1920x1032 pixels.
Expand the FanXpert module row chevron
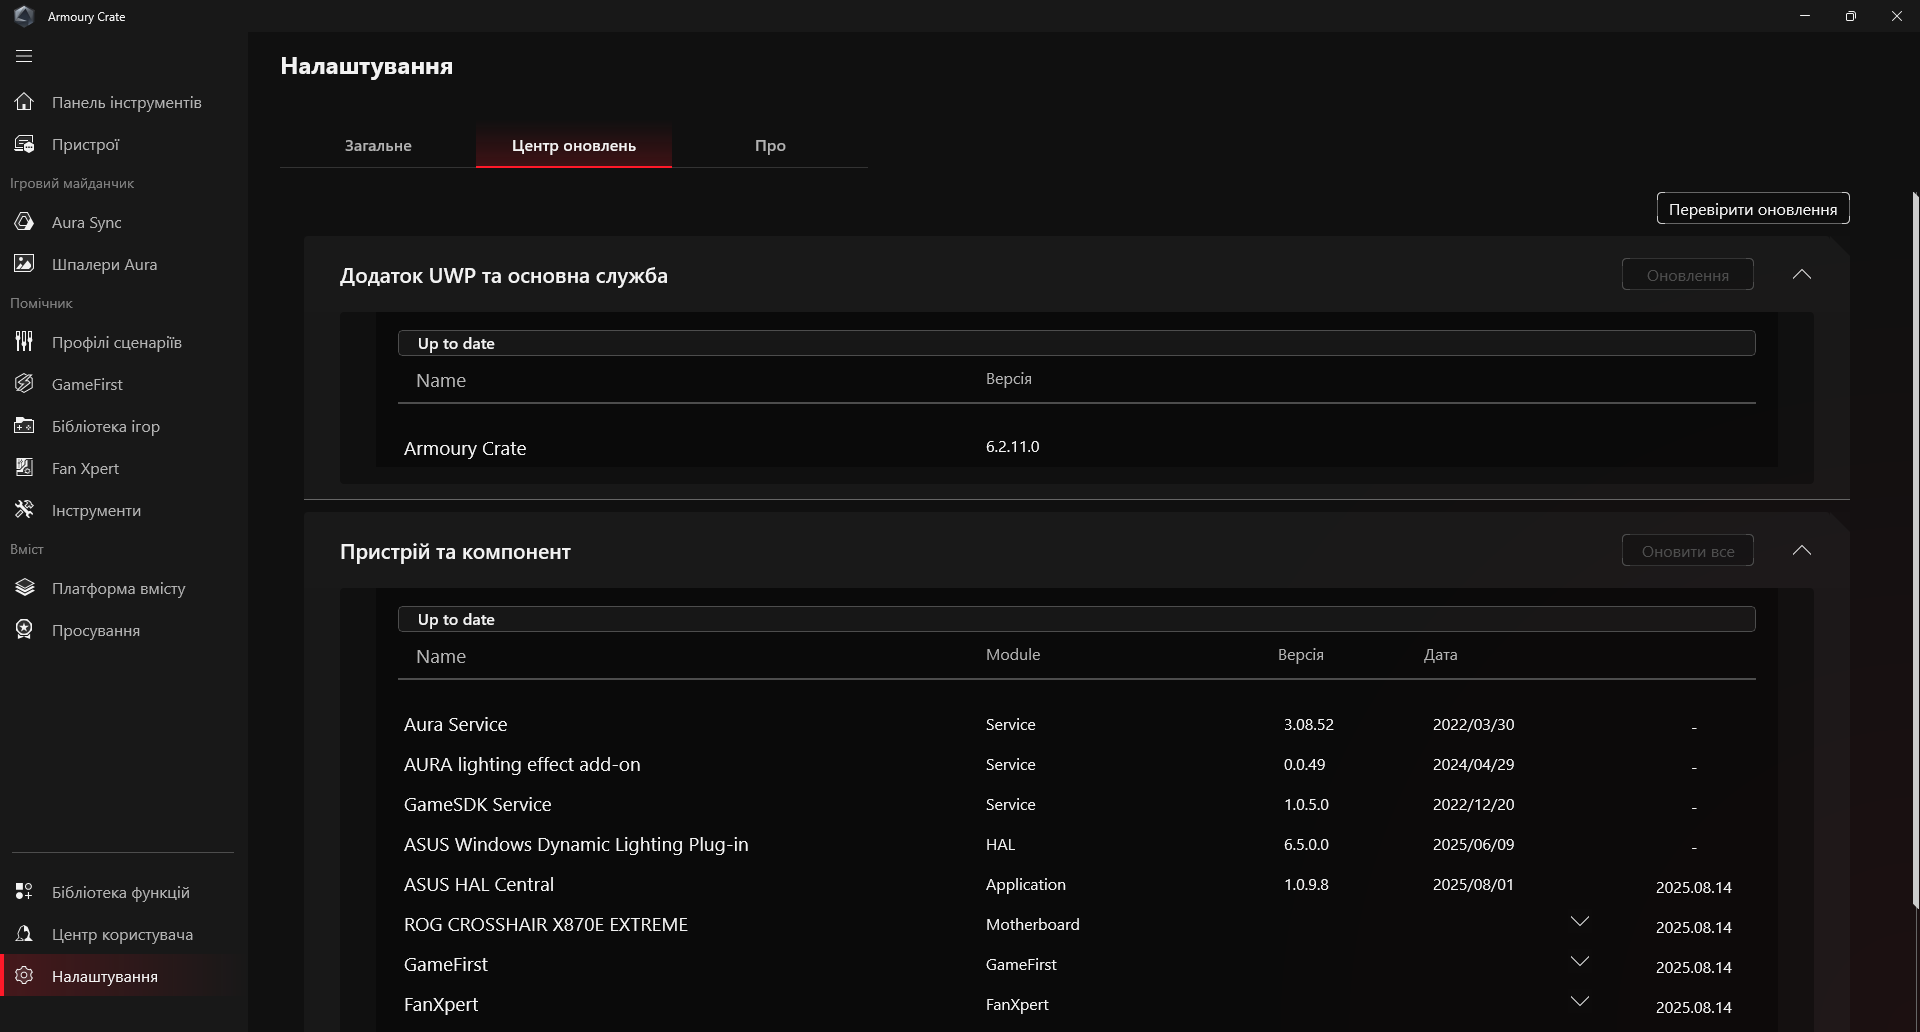click(x=1580, y=1002)
